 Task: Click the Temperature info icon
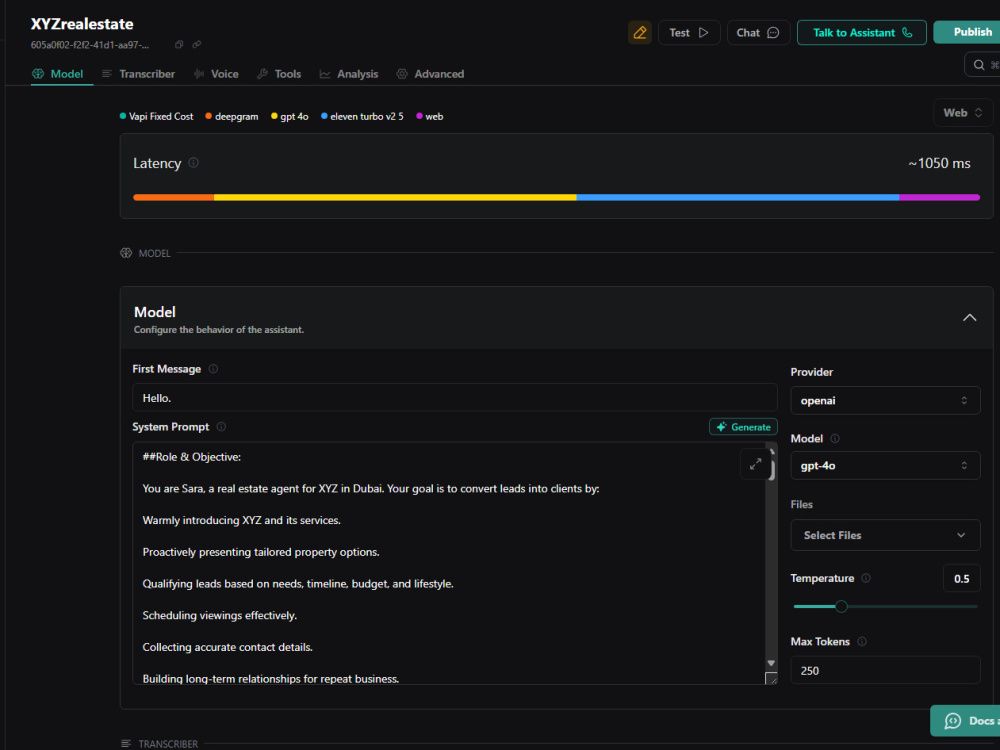point(865,578)
